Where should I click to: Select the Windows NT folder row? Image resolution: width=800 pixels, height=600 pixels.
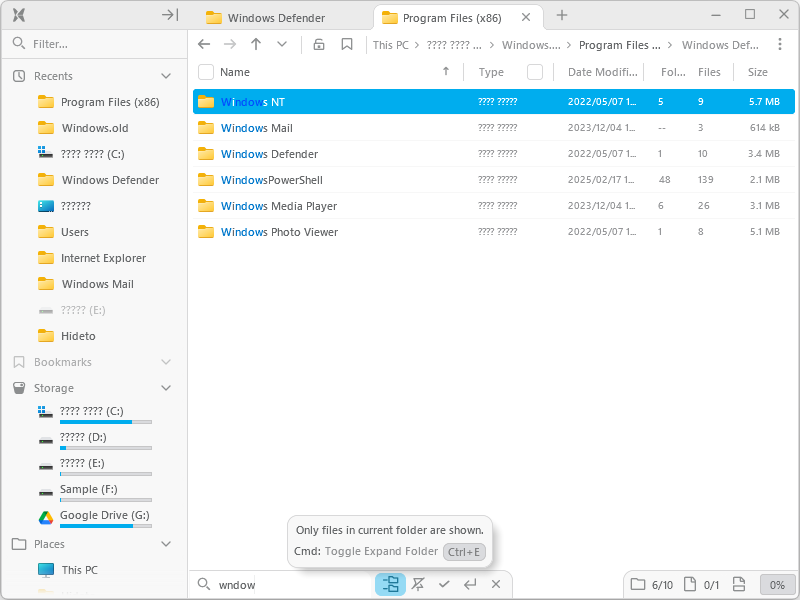[x=493, y=102]
